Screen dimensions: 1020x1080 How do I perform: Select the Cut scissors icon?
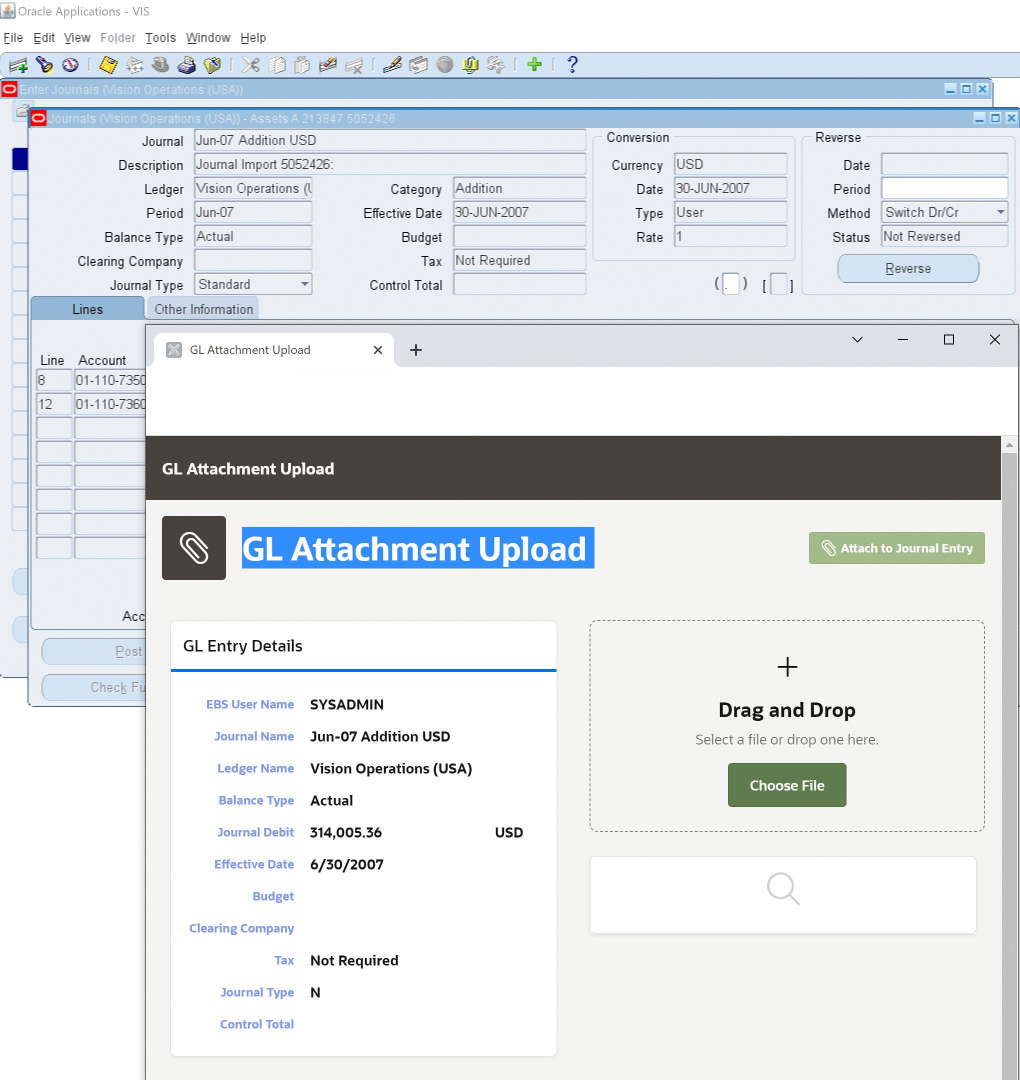(251, 65)
